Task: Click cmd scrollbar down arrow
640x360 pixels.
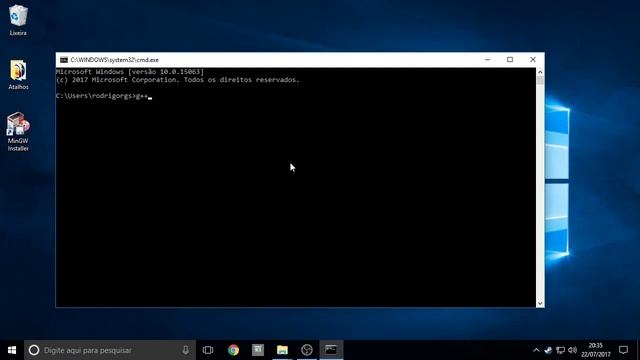Action: (540, 303)
